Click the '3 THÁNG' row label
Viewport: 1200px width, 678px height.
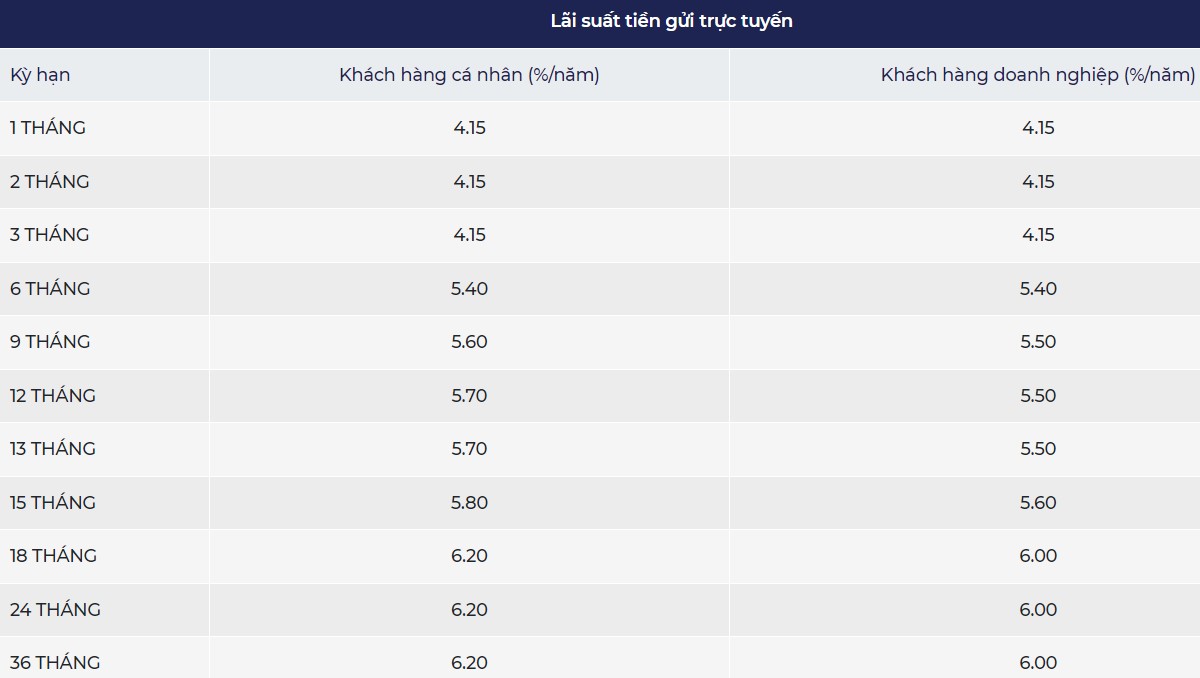coord(50,235)
